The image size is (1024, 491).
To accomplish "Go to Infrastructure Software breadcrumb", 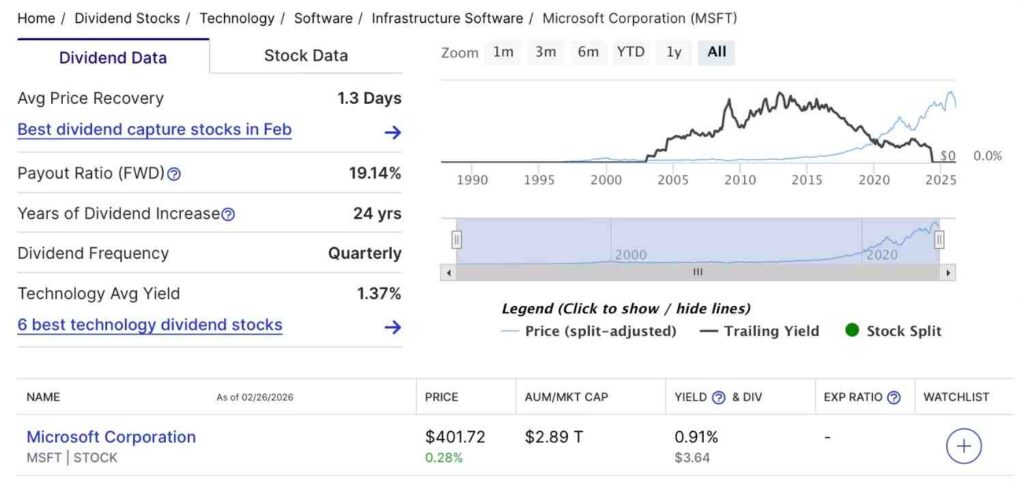I will [x=447, y=18].
